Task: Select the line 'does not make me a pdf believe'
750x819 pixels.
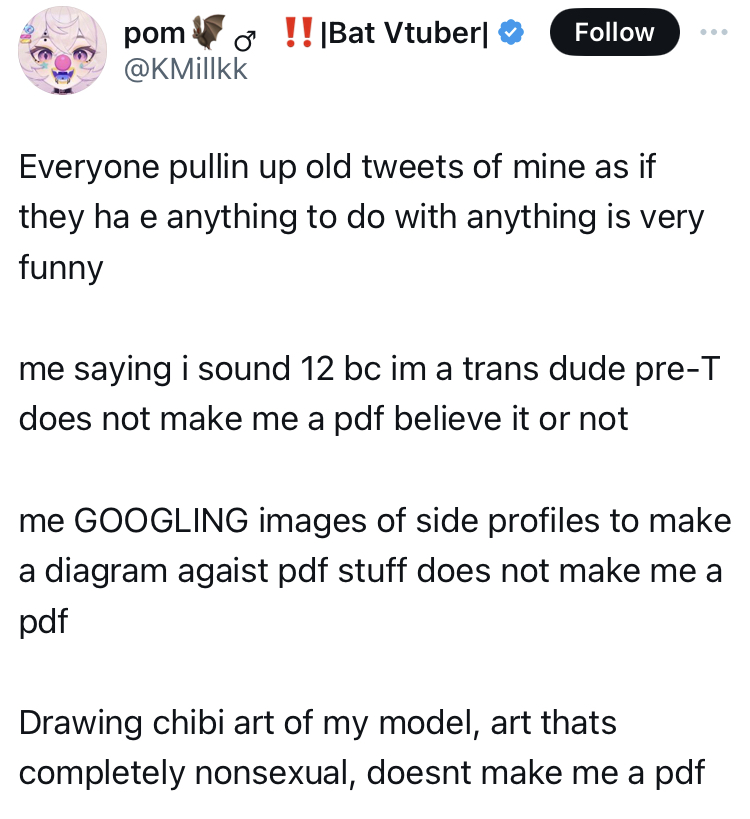Action: tap(323, 419)
